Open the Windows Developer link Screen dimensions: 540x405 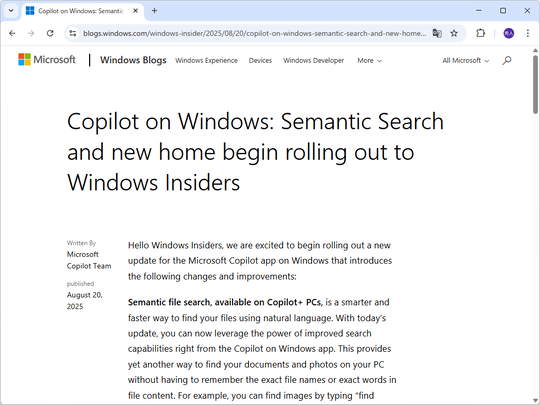[313, 61]
